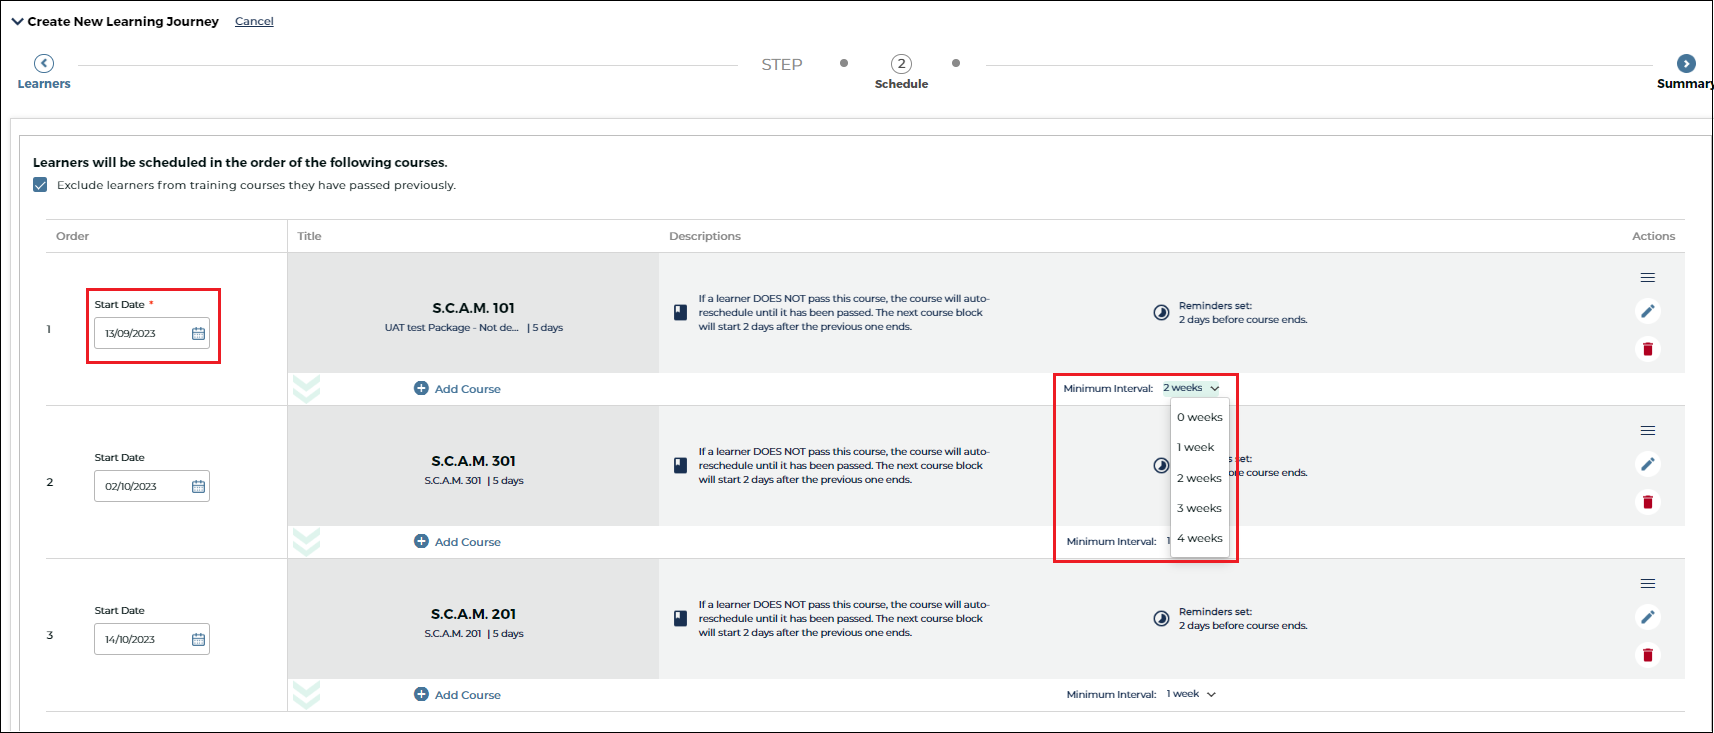
Task: Untick exclude previously passed learners checkbox
Action: pyautogui.click(x=40, y=185)
